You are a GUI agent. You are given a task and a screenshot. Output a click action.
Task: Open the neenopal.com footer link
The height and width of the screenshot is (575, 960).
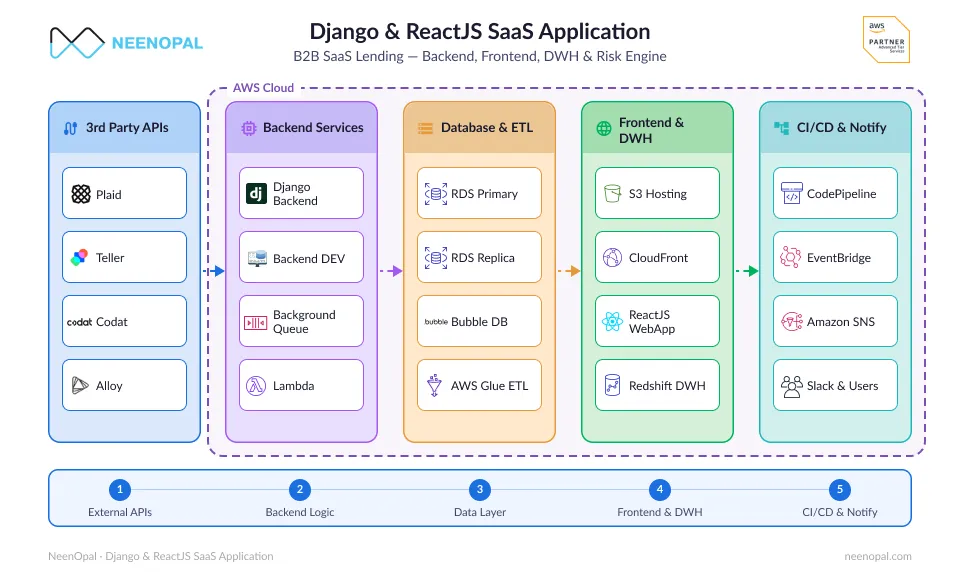tap(878, 556)
